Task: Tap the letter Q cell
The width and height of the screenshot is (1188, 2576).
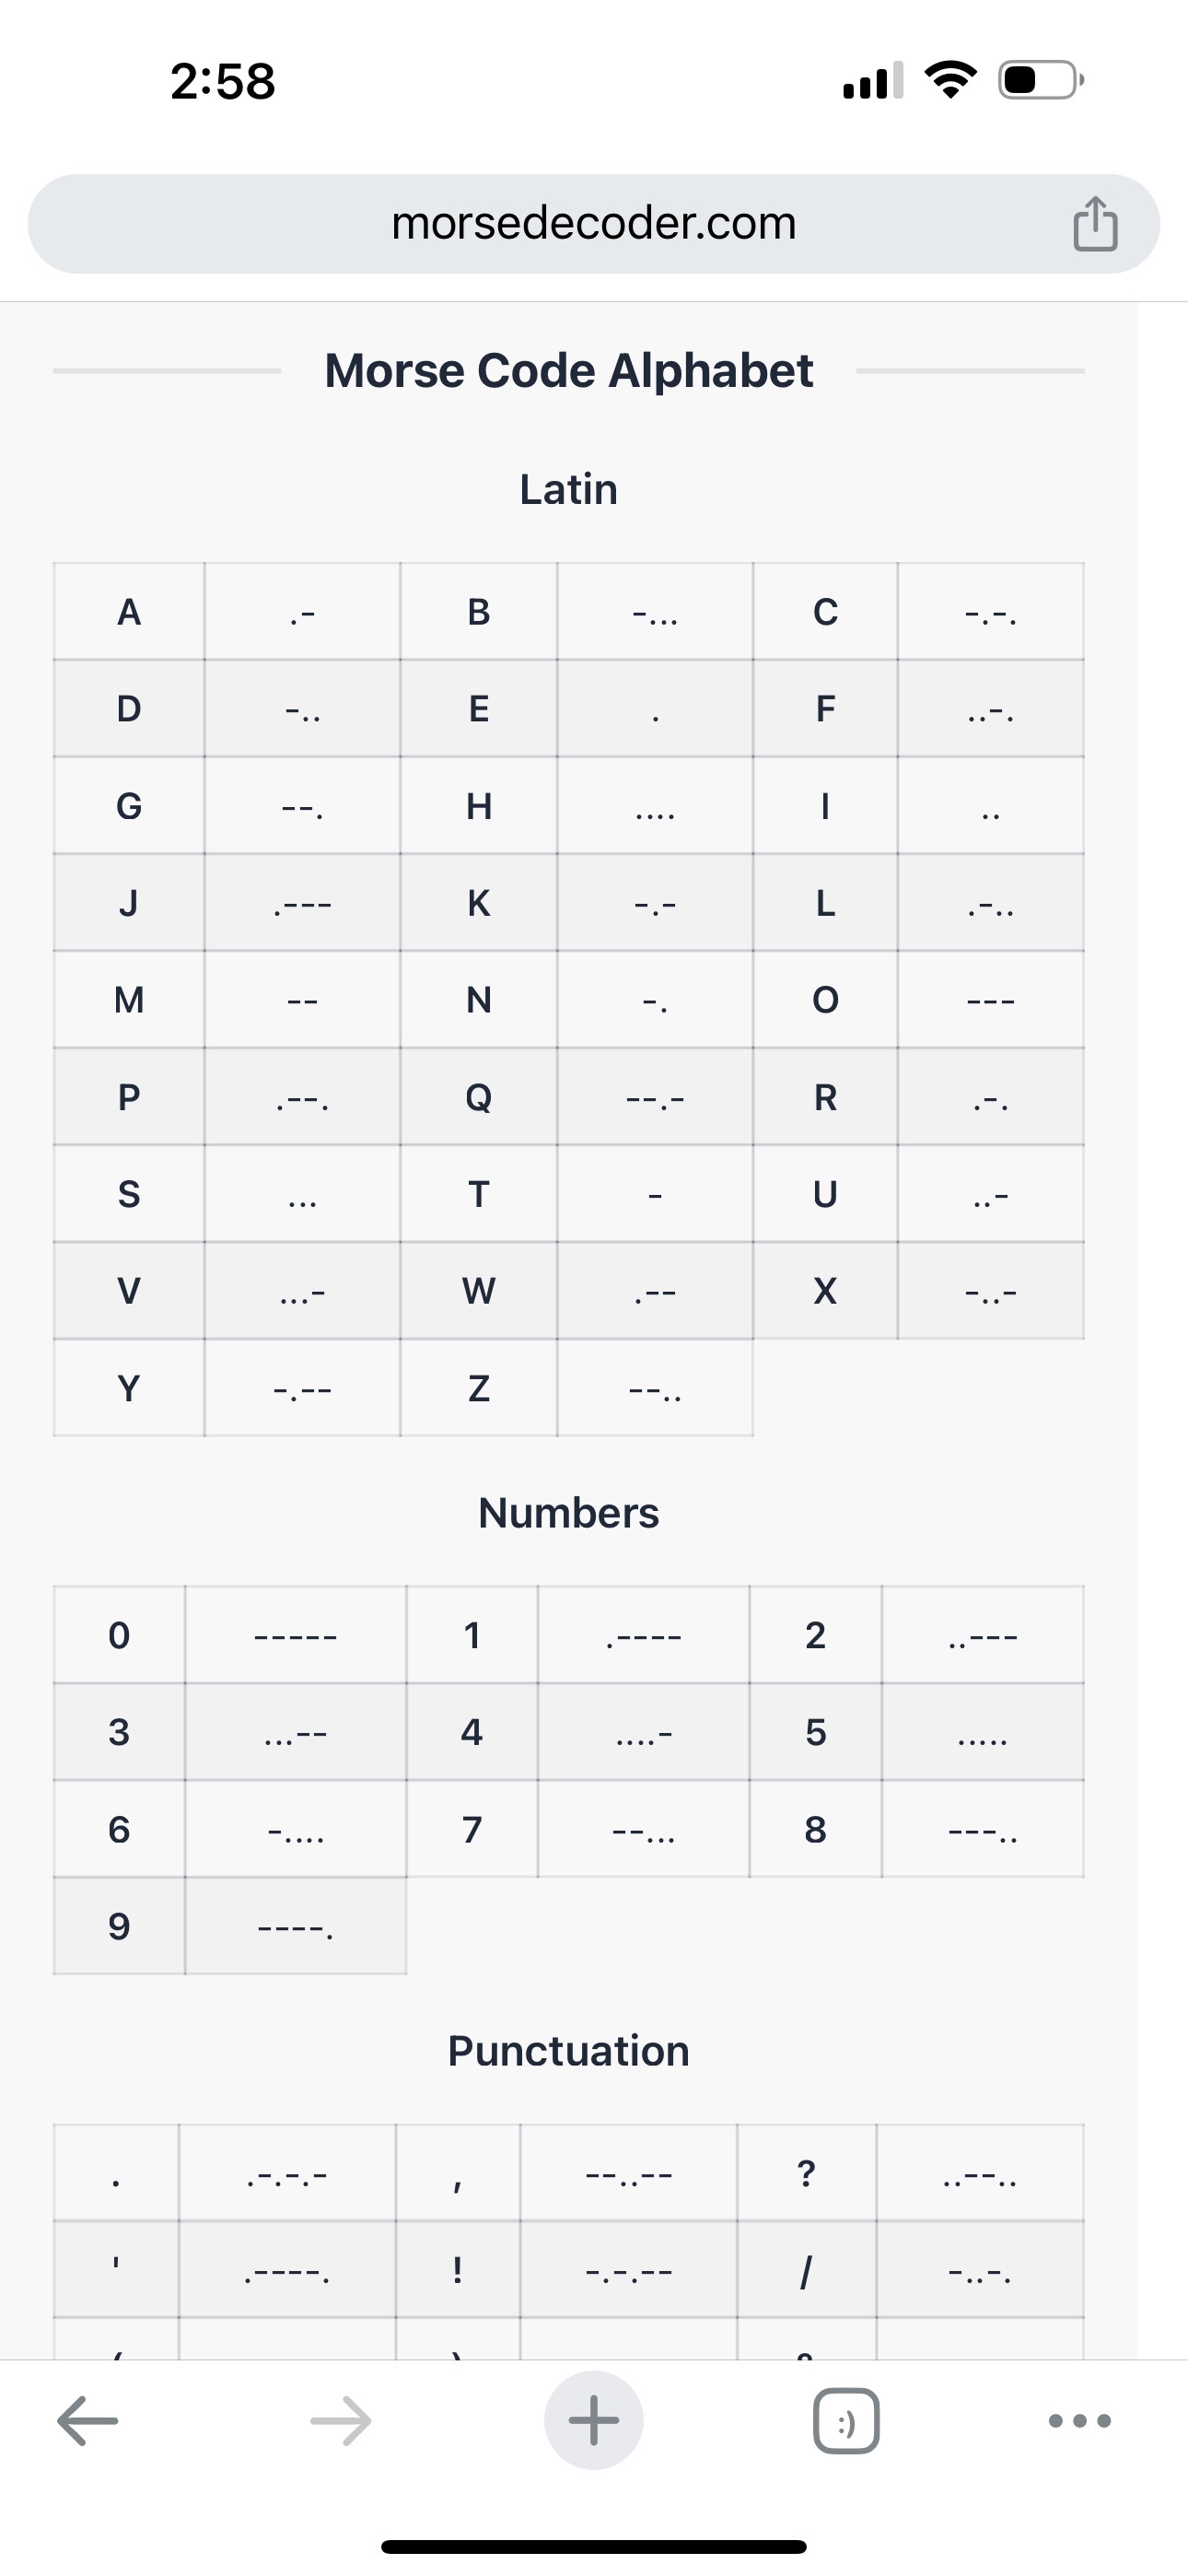Action: click(x=479, y=1097)
